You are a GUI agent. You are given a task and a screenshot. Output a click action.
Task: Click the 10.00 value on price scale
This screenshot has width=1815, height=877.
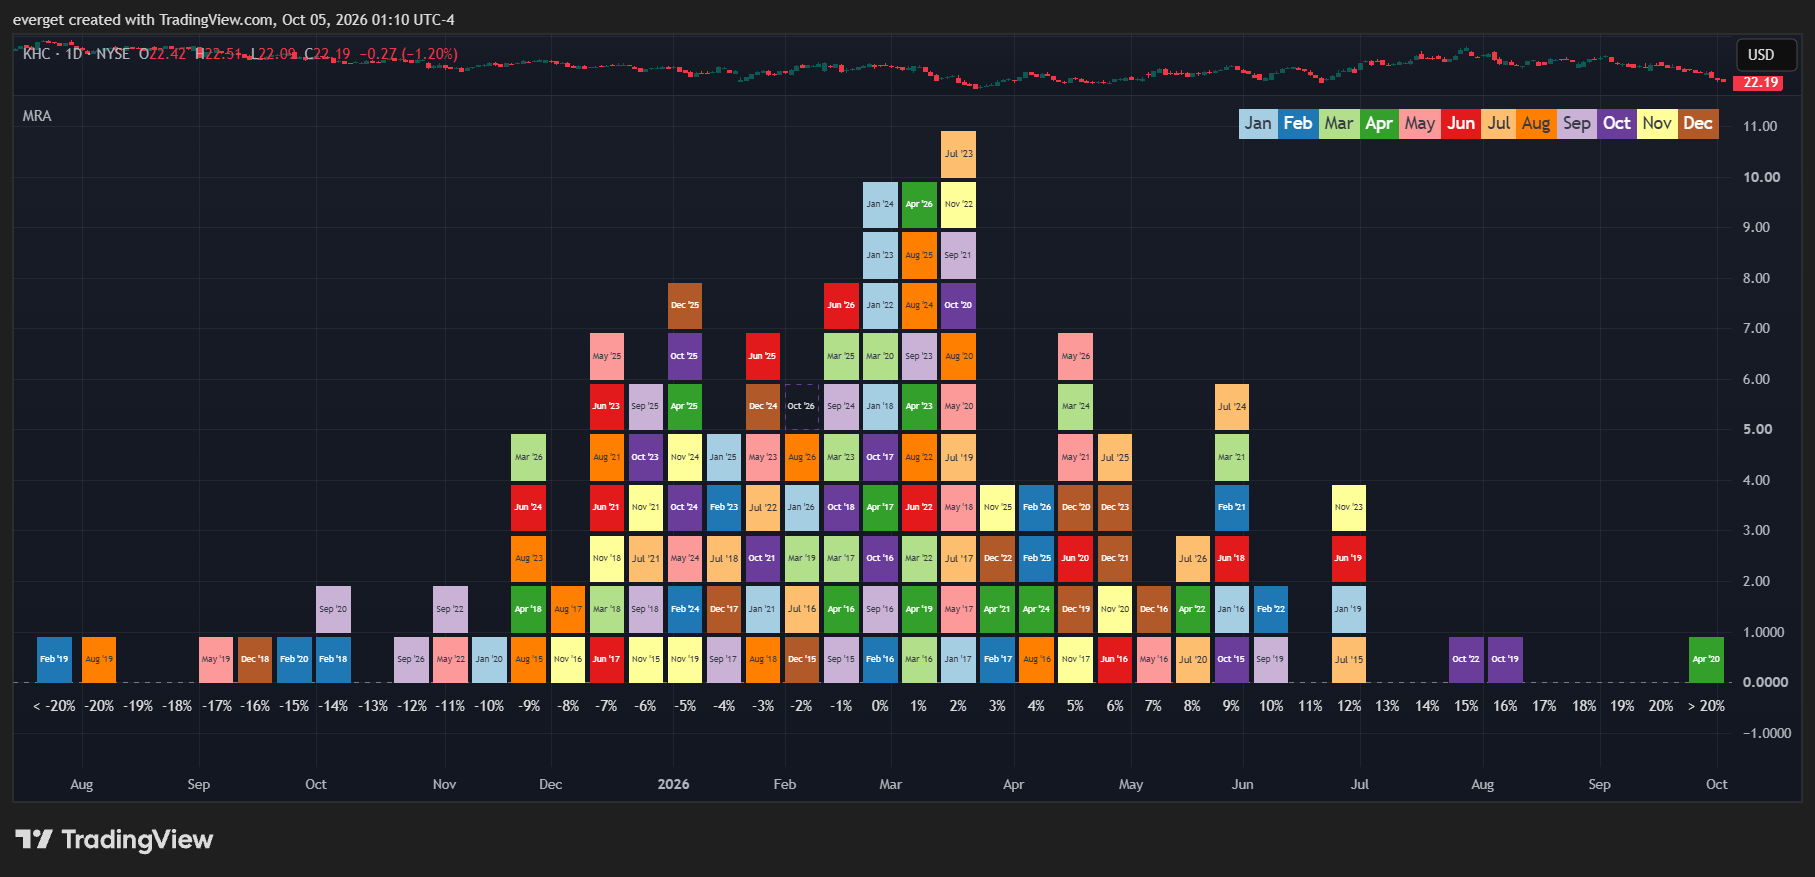click(1761, 177)
